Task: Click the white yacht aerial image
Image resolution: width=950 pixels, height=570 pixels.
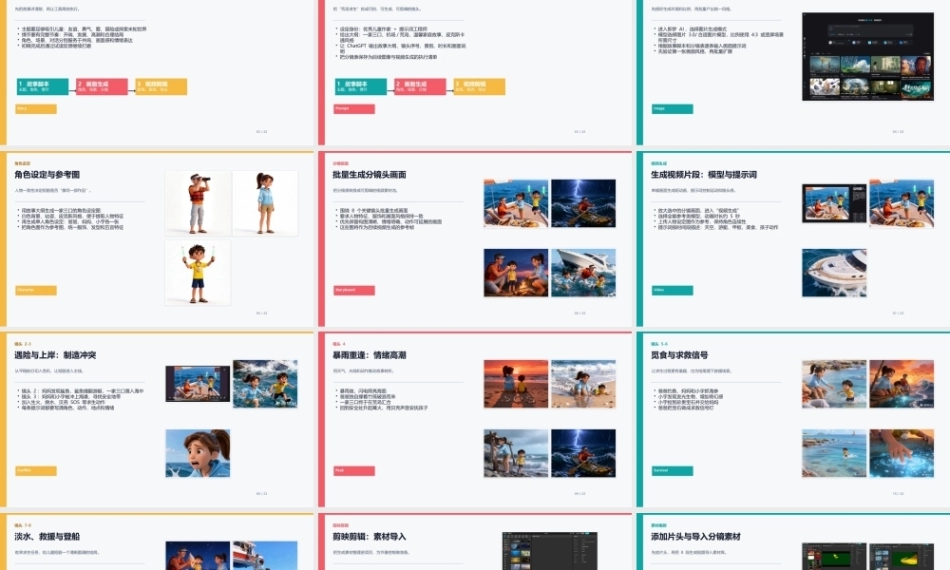Action: tap(834, 273)
